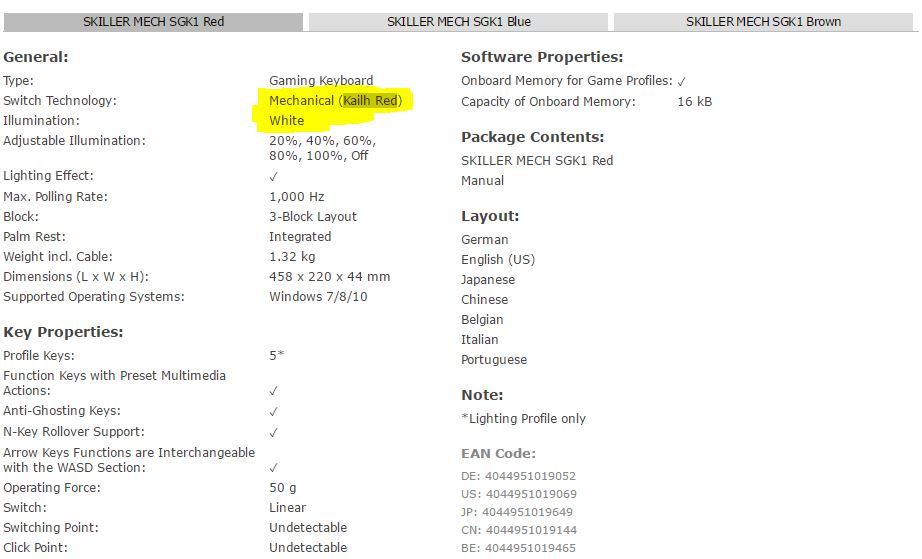Click the '*Lighting Profile only' note
Viewport: 922px width, 559px height.
(x=523, y=419)
